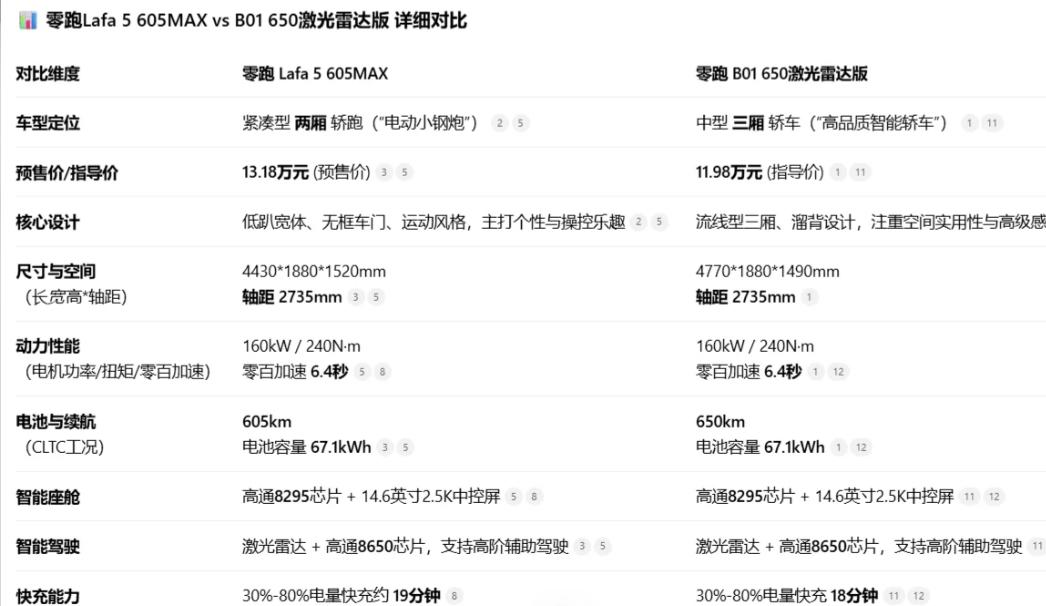This screenshot has width=1046, height=606.
Task: Open citation 5 beside Lafa 5 轴距 2735mm
Action: [x=376, y=297]
